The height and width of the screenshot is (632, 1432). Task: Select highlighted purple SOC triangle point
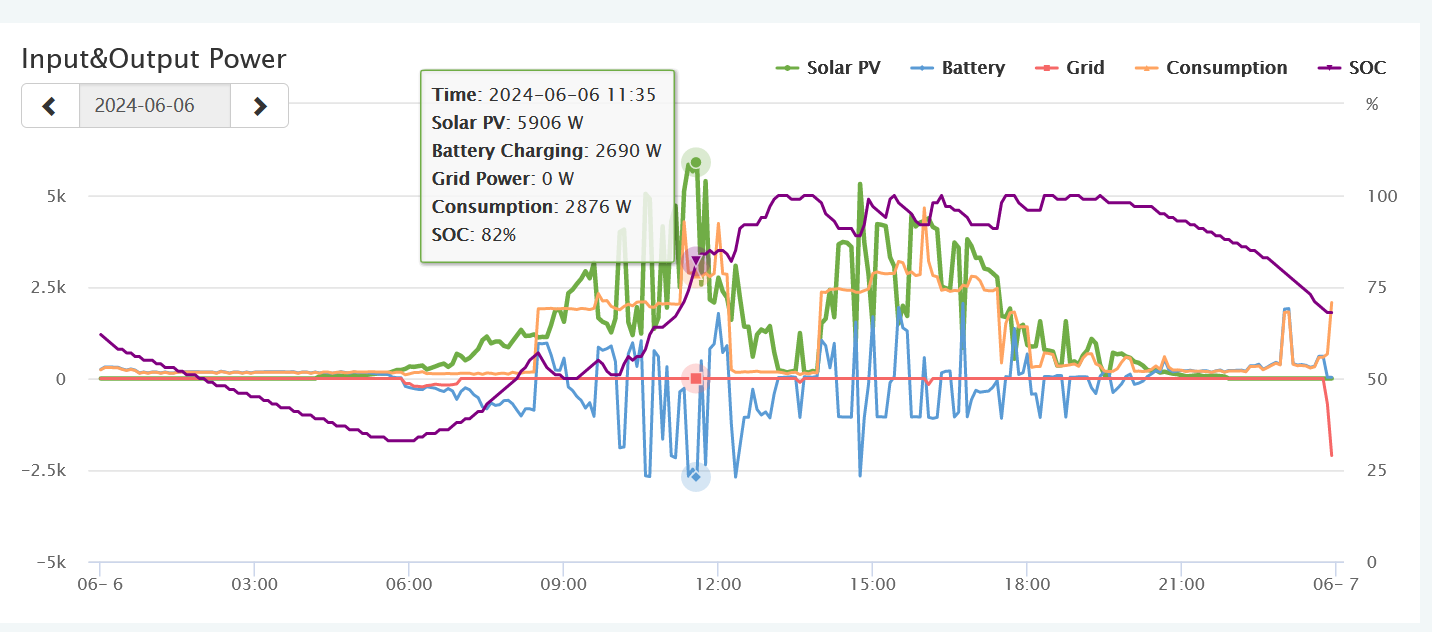pyautogui.click(x=696, y=261)
